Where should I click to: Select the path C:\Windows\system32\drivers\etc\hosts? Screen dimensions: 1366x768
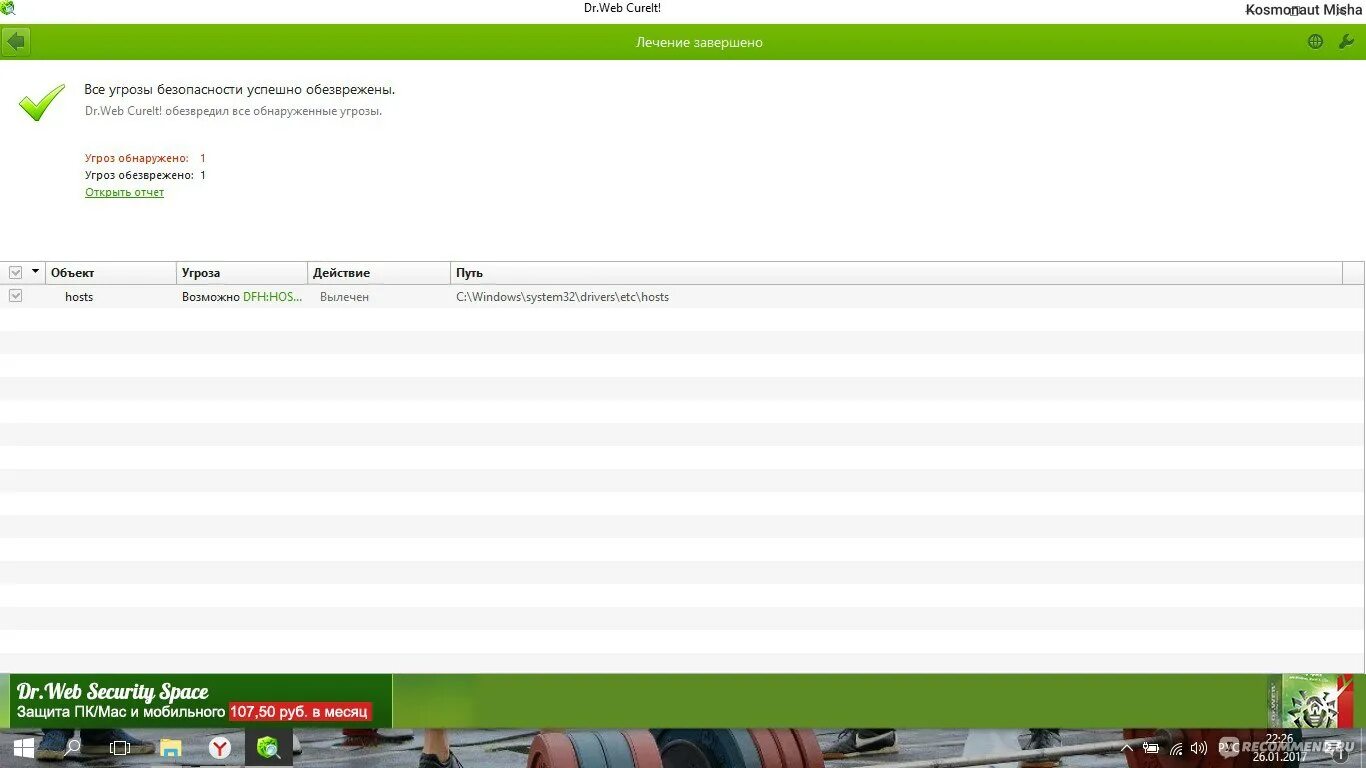tap(562, 297)
